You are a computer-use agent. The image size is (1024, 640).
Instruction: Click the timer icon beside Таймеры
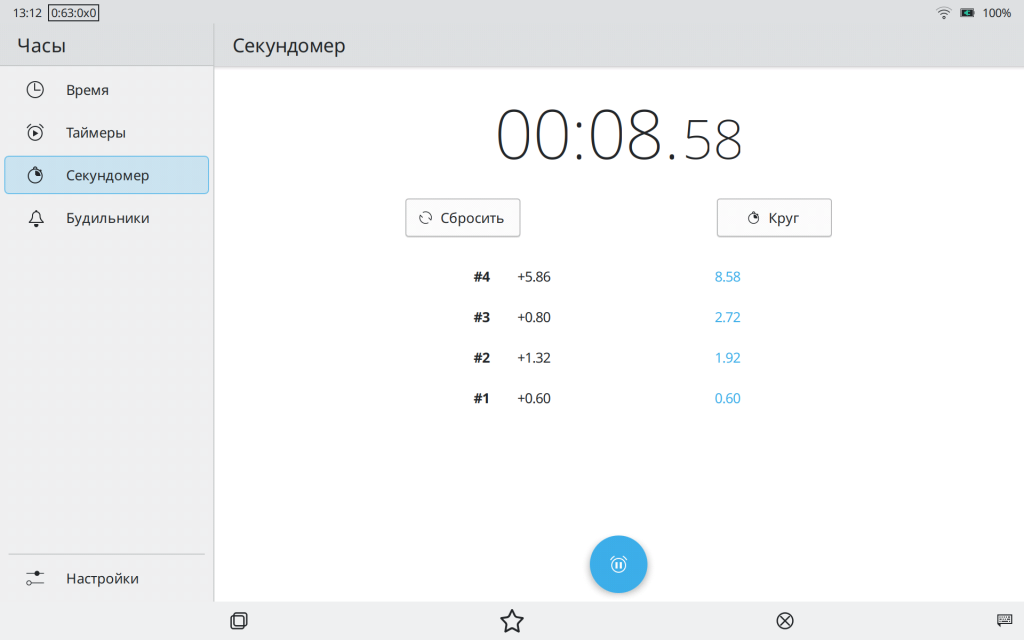pos(35,132)
